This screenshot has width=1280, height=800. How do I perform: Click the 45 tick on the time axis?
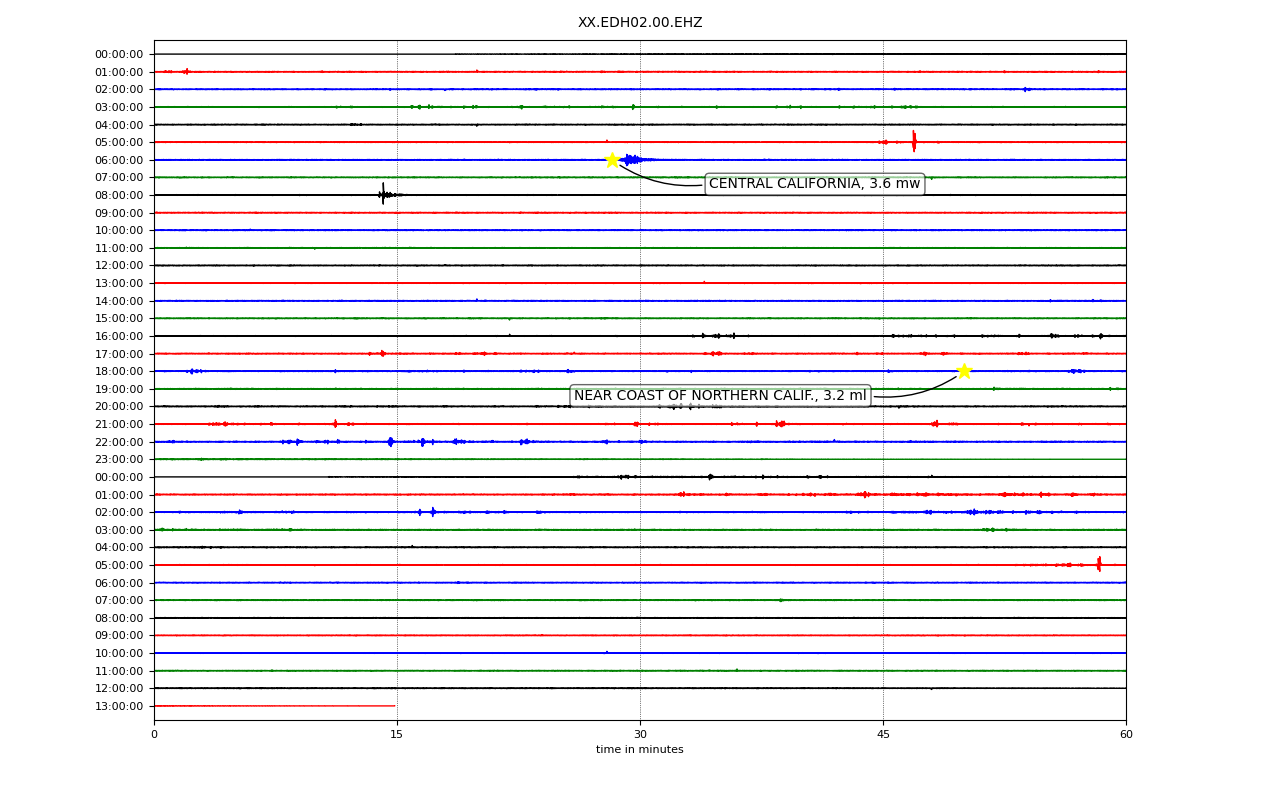(883, 735)
